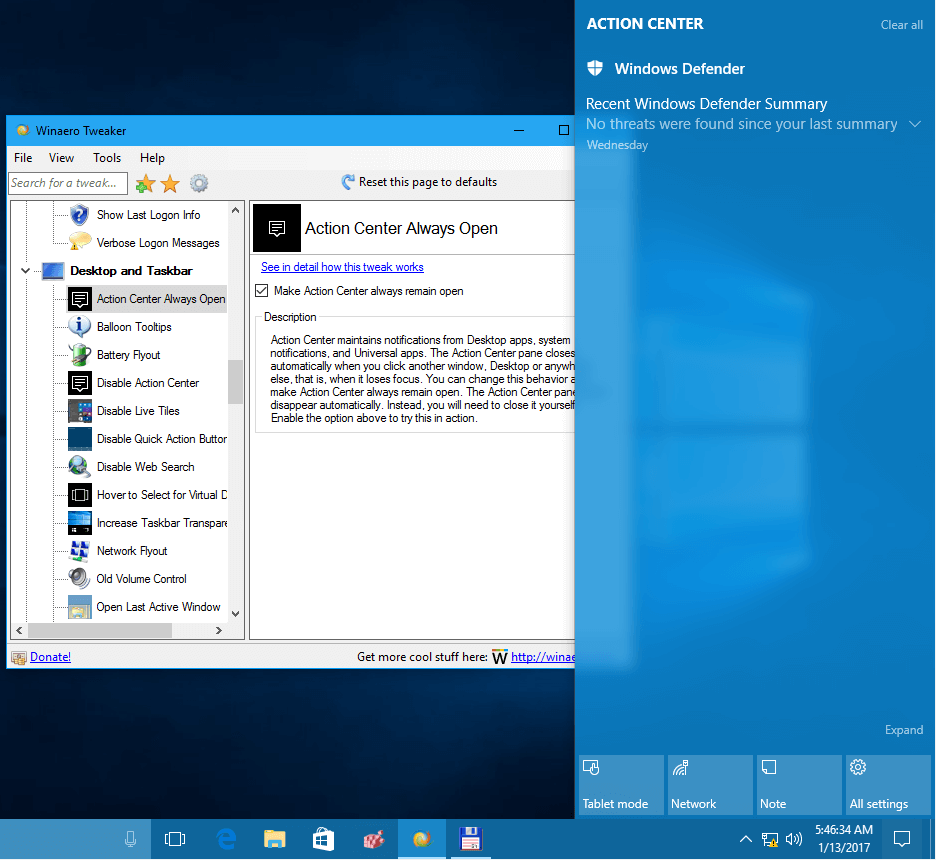Click the Reset this page to defaults icon
This screenshot has width=936, height=860.
pyautogui.click(x=347, y=182)
